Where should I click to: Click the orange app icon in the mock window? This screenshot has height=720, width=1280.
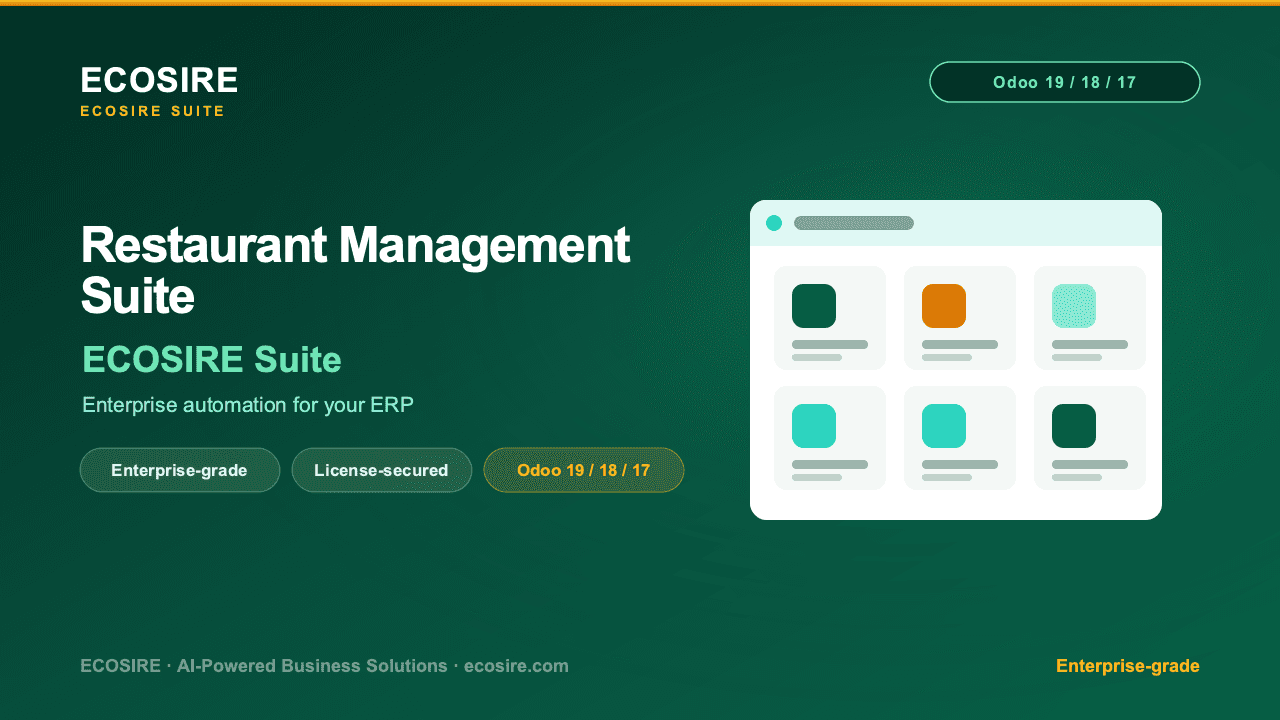pyautogui.click(x=944, y=306)
